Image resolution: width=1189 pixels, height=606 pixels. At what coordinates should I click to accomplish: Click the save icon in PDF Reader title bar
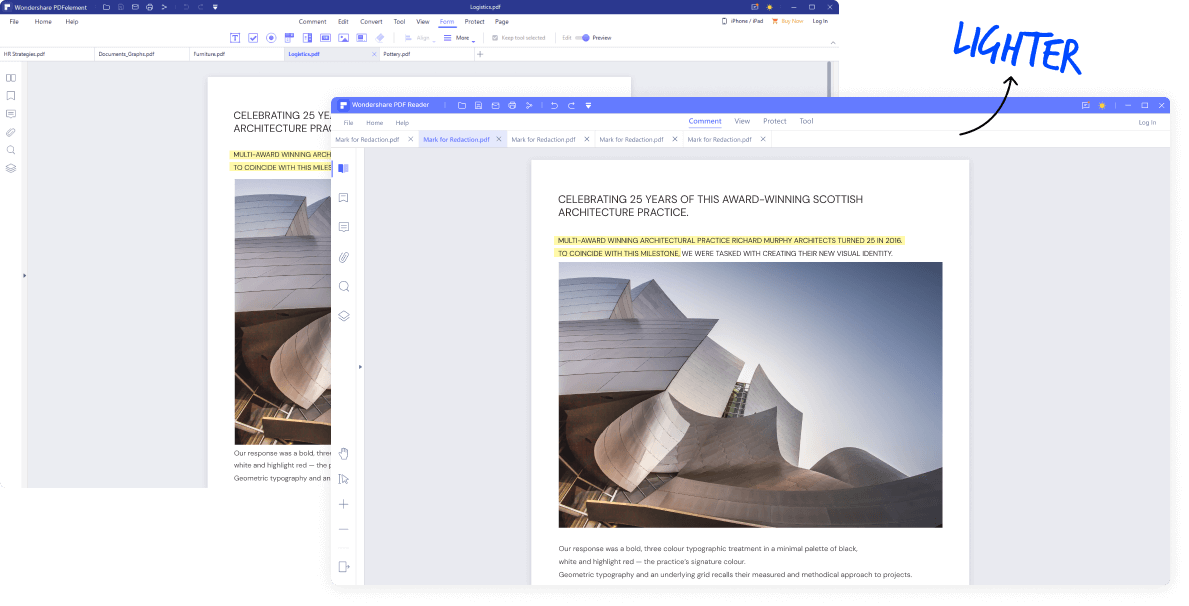(x=478, y=105)
